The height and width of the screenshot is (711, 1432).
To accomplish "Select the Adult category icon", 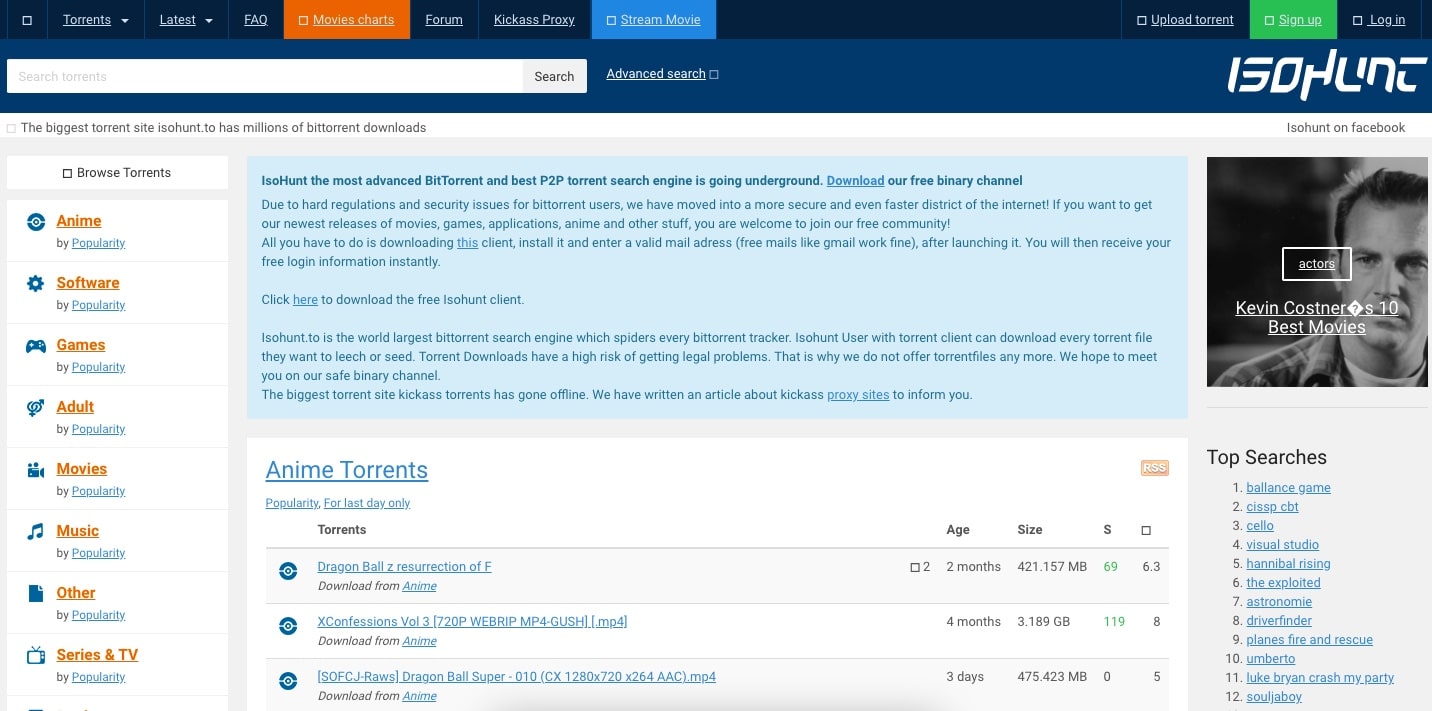I will coord(36,407).
